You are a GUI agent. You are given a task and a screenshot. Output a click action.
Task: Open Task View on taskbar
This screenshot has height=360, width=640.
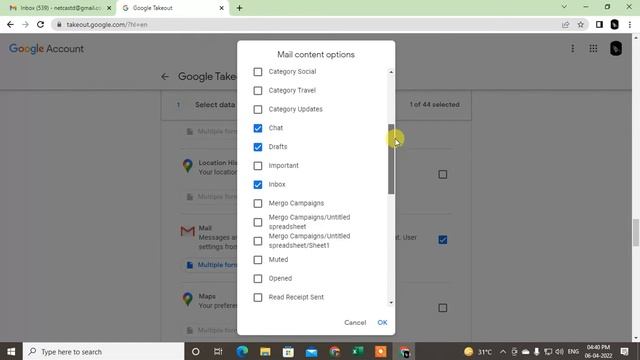[x=218, y=351]
